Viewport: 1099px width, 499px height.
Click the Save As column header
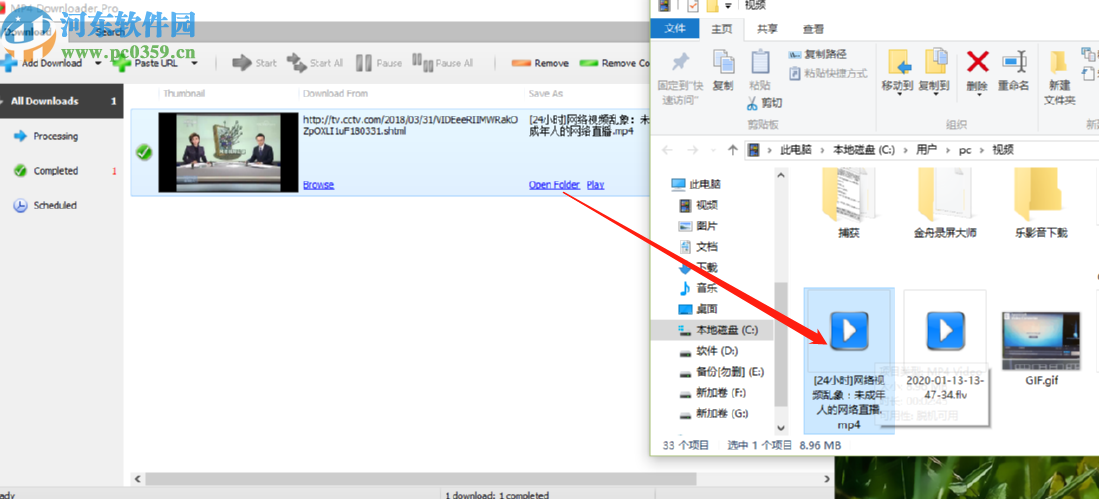[x=547, y=93]
